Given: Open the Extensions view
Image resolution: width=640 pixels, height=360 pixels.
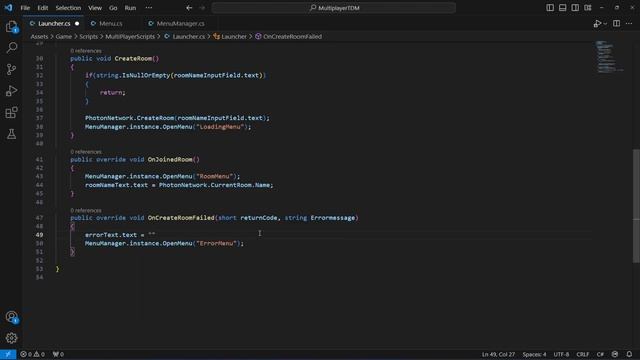Looking at the screenshot, I should [11, 112].
